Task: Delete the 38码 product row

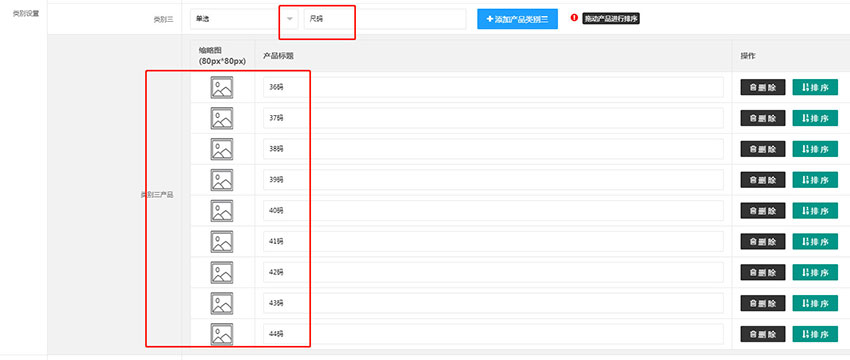Action: 763,149
